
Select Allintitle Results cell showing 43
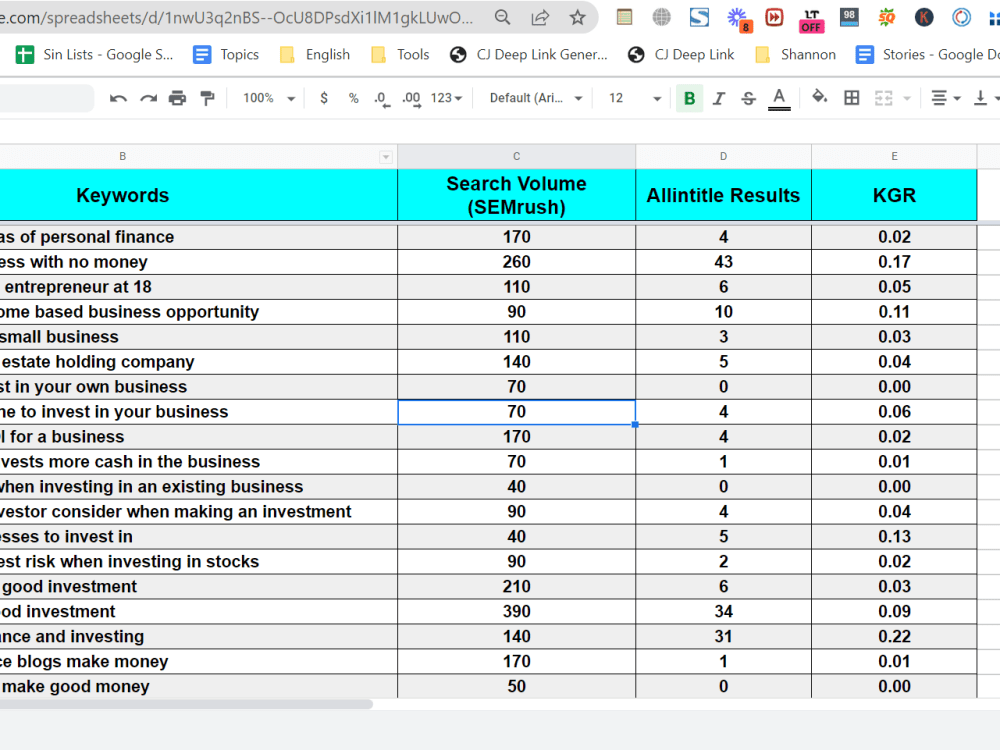click(723, 262)
